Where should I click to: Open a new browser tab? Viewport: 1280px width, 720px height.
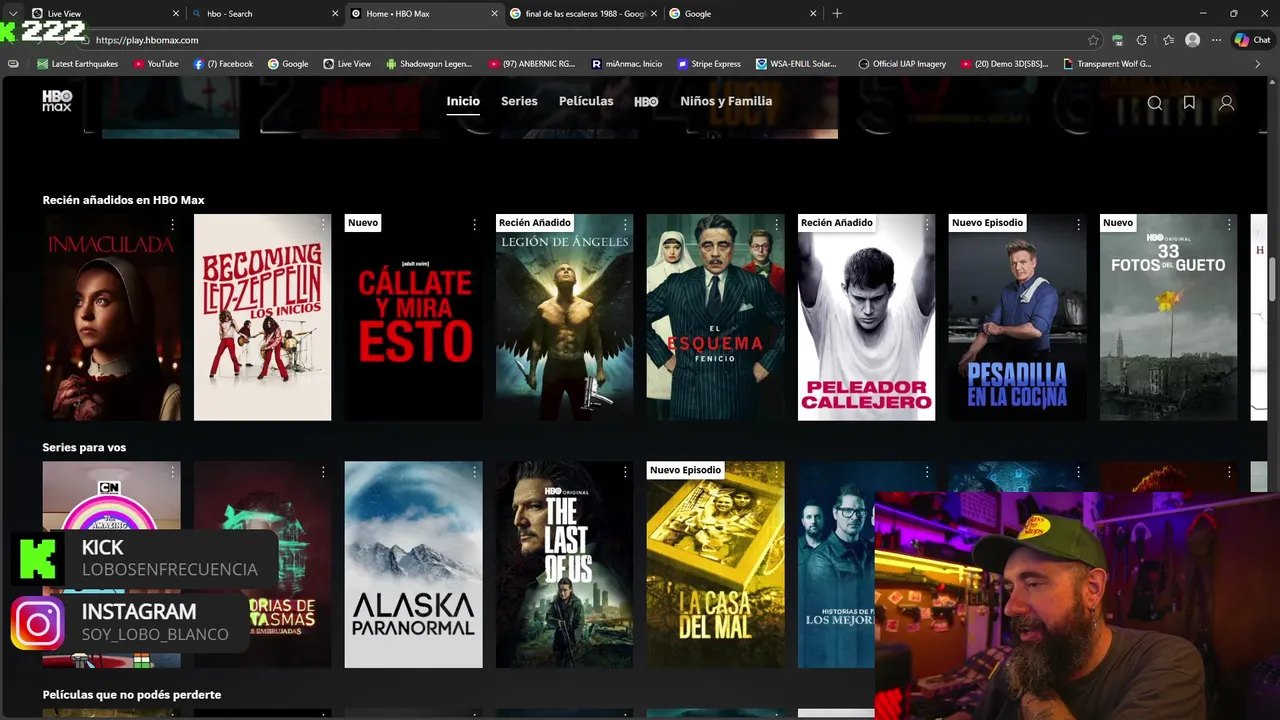point(837,13)
